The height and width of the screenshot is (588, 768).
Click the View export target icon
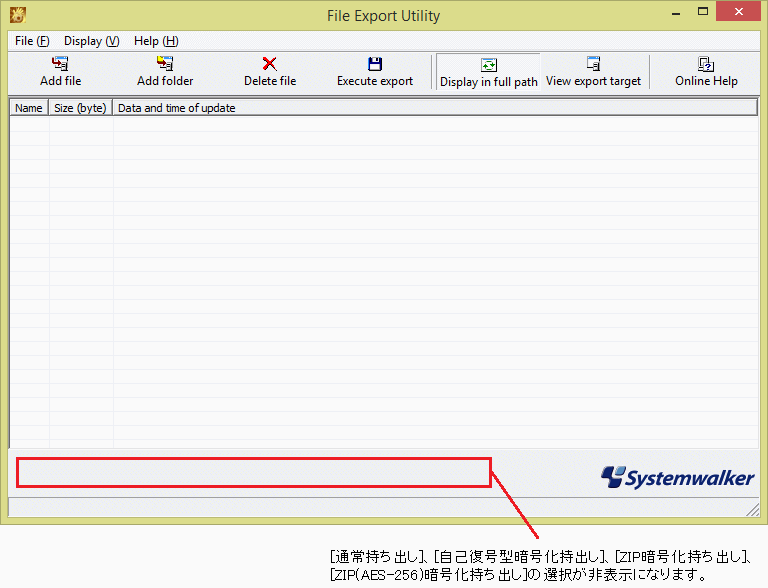coord(593,64)
